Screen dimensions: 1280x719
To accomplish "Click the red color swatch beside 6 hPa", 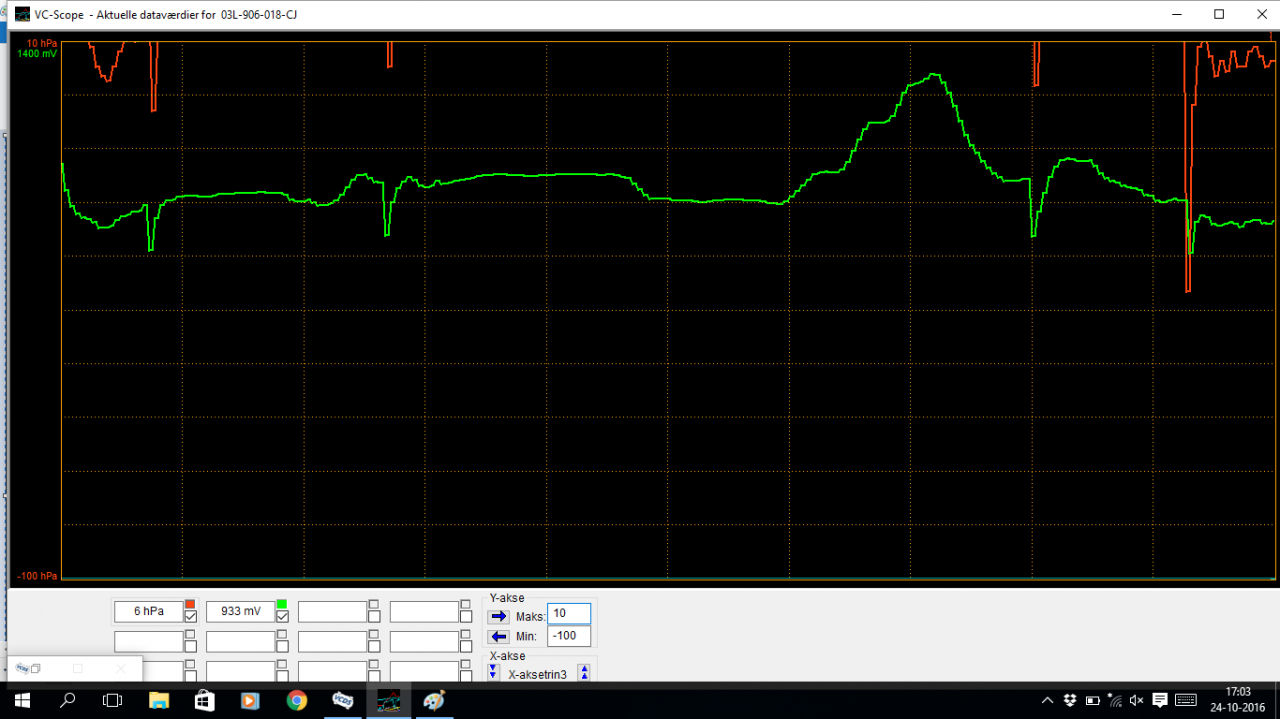I will coord(190,603).
